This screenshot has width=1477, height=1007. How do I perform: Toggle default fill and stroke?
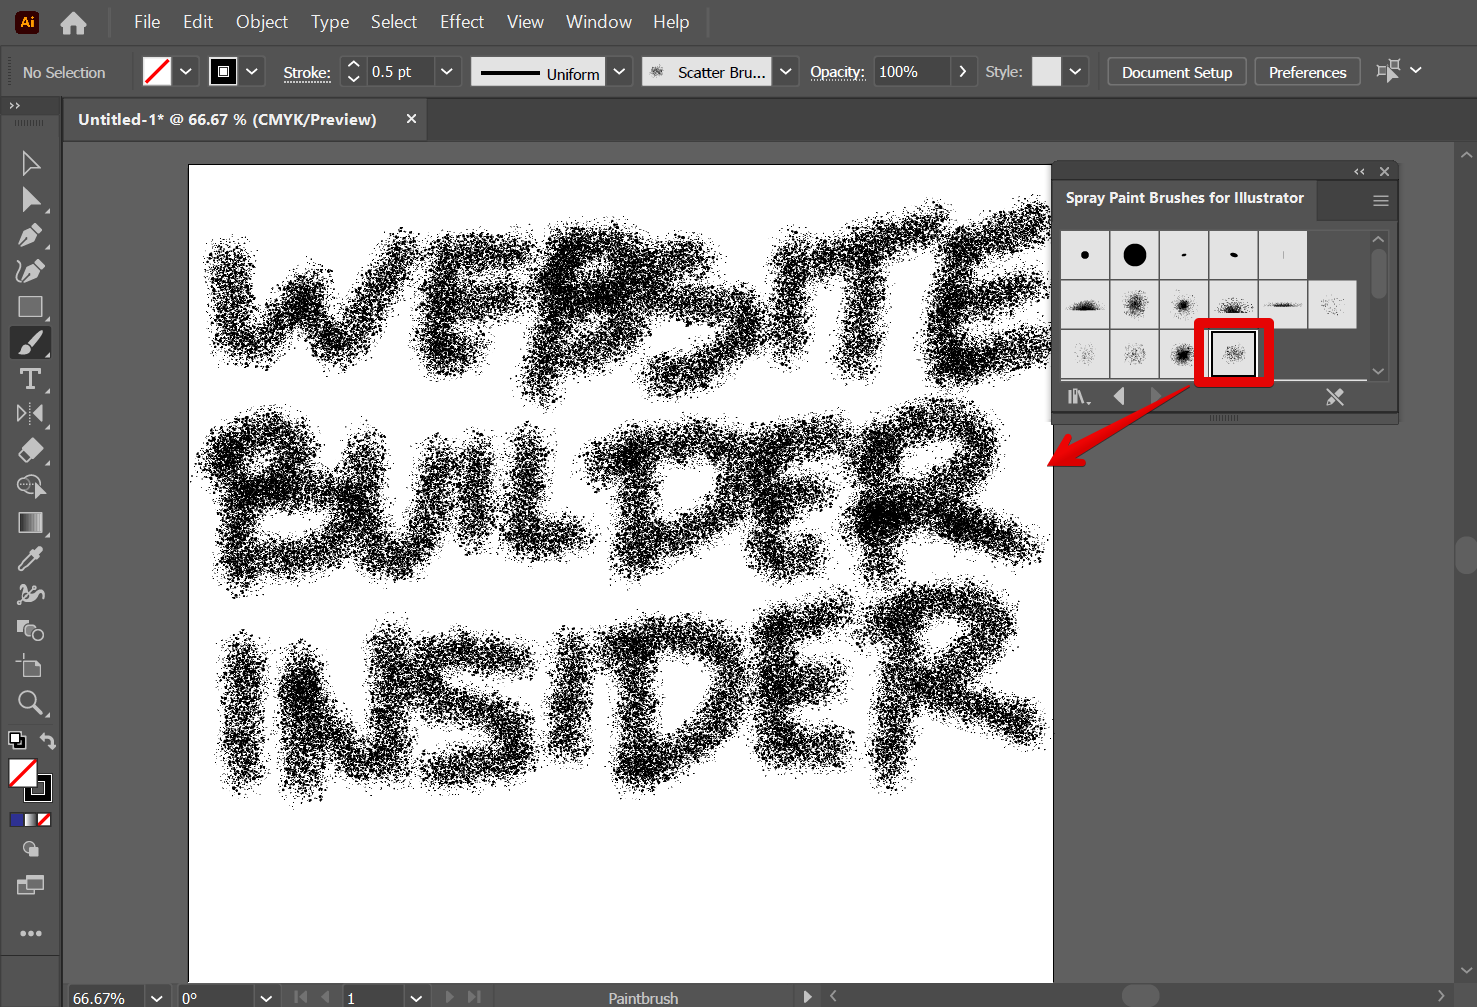pos(17,741)
